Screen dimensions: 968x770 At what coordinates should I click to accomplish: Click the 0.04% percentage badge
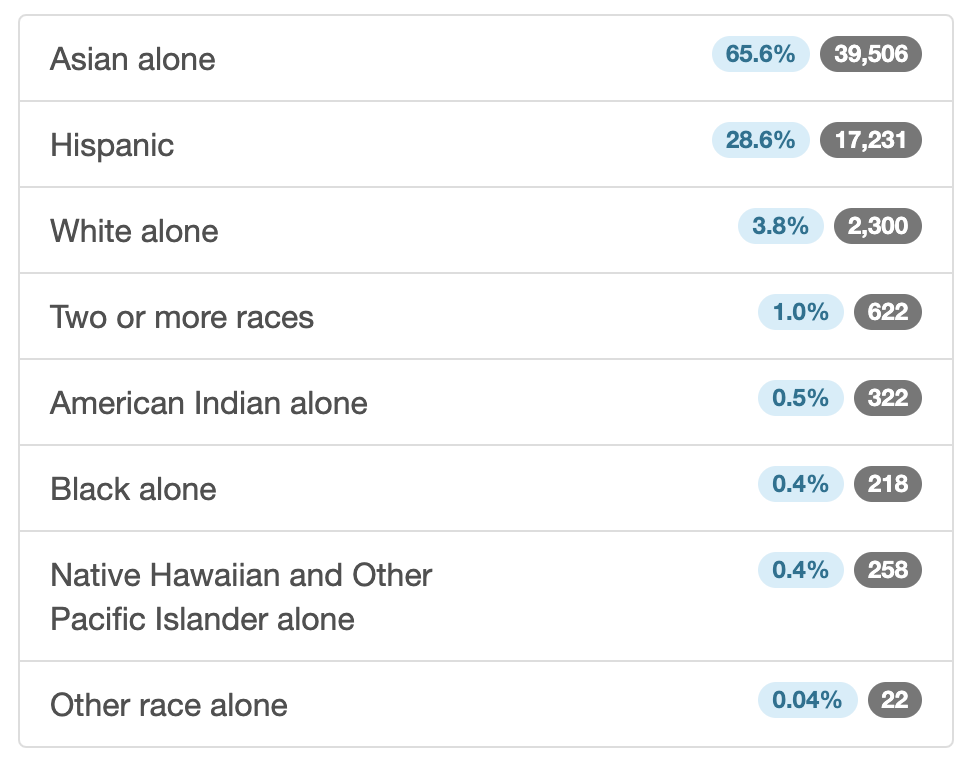tap(807, 700)
